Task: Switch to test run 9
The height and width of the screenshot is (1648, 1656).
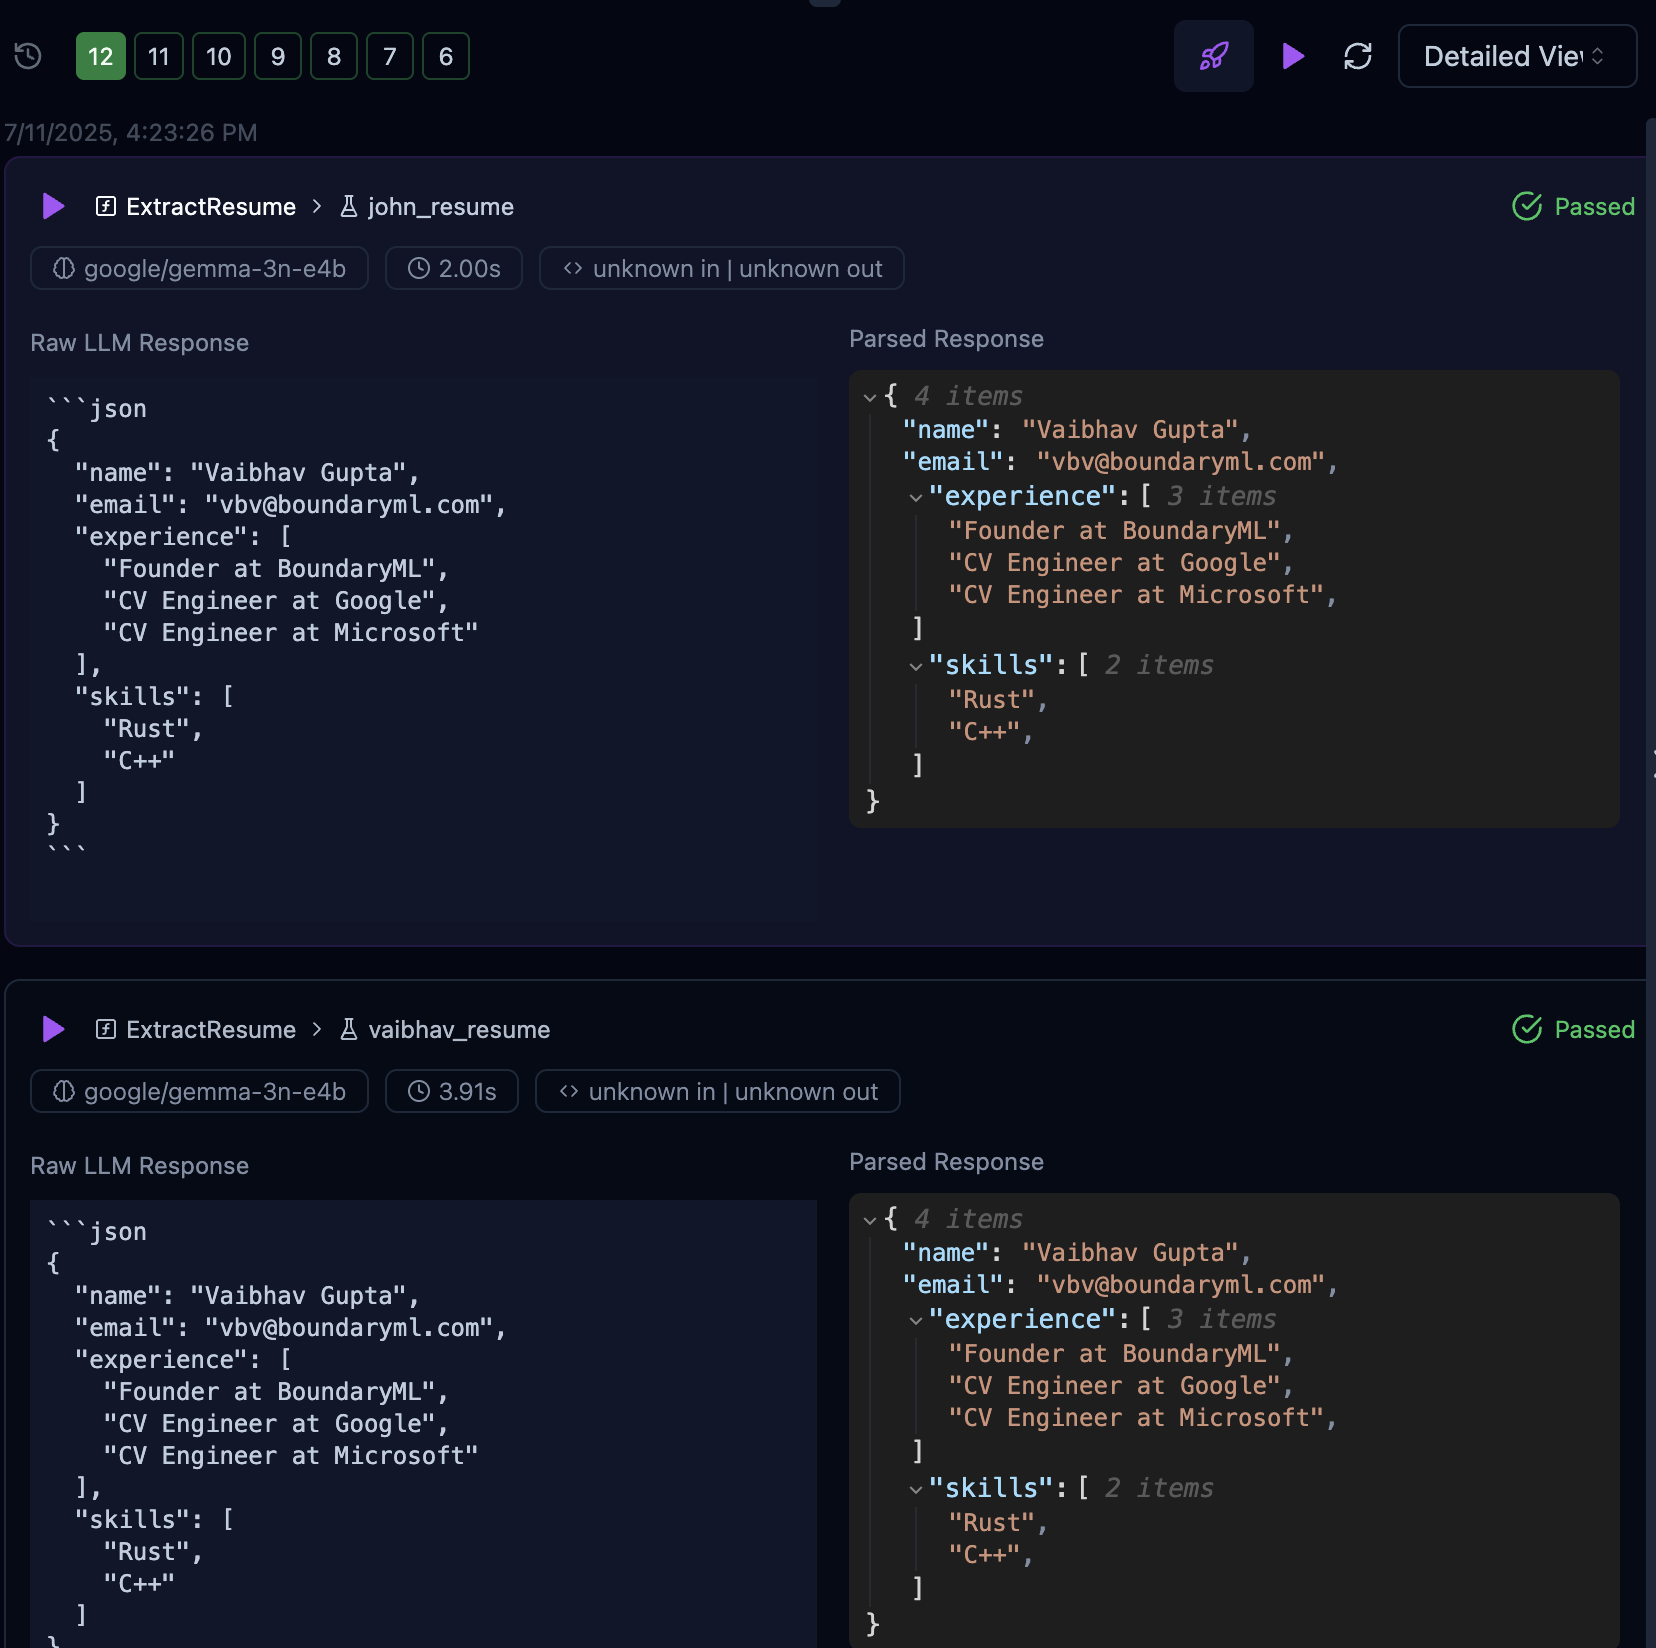Action: [x=278, y=56]
